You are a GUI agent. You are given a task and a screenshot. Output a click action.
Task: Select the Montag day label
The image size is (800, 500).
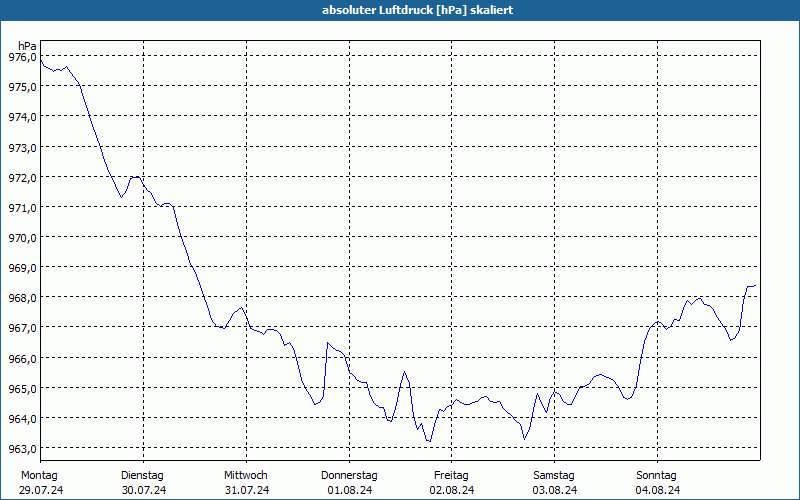tap(39, 476)
